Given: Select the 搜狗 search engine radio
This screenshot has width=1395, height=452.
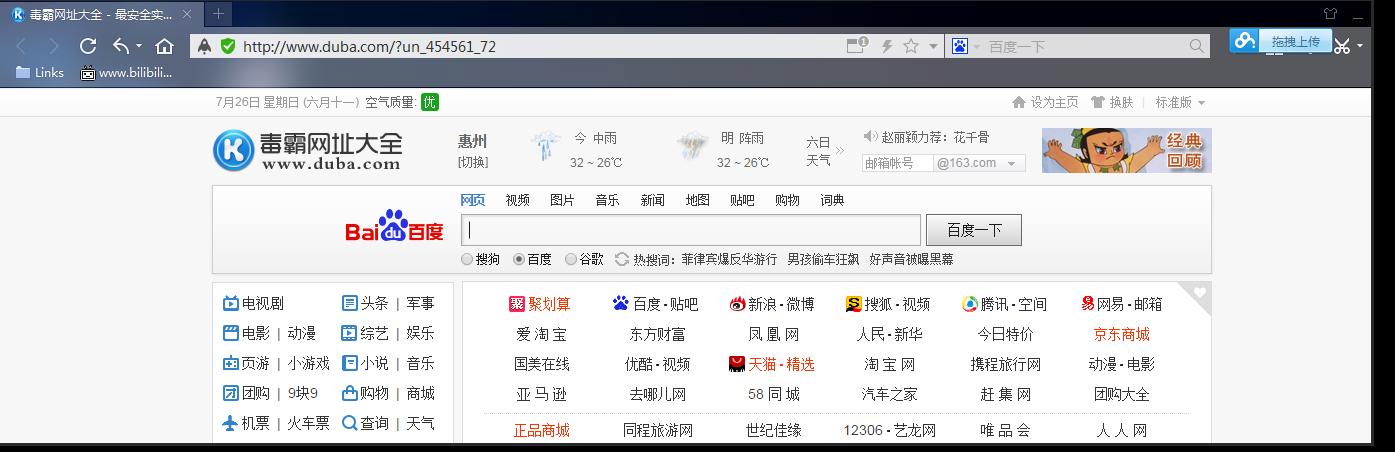Looking at the screenshot, I should pyautogui.click(x=467, y=259).
